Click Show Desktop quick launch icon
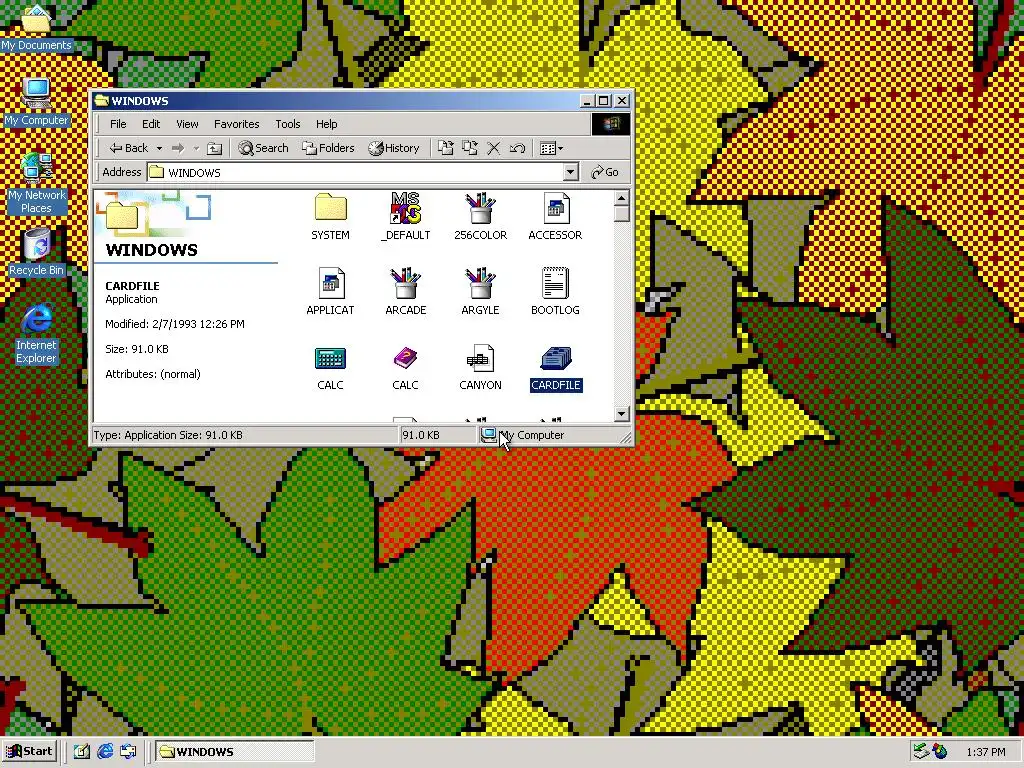 click(82, 752)
